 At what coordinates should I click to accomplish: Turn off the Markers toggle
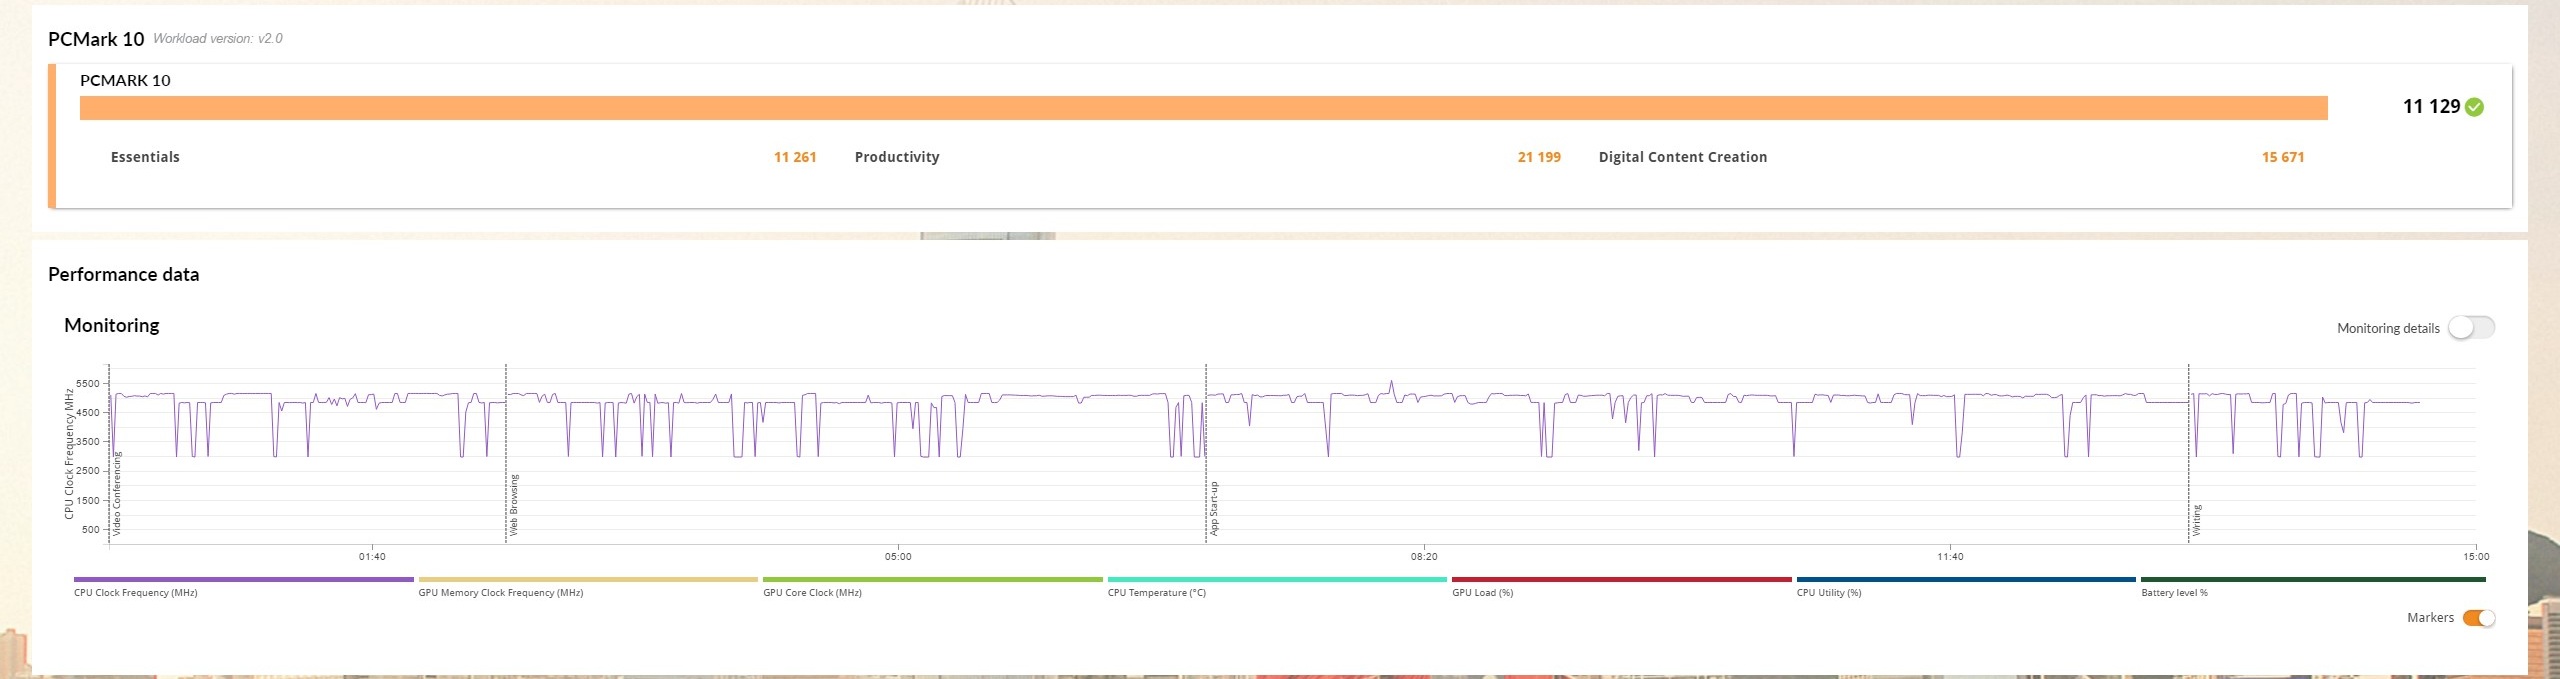point(2478,618)
